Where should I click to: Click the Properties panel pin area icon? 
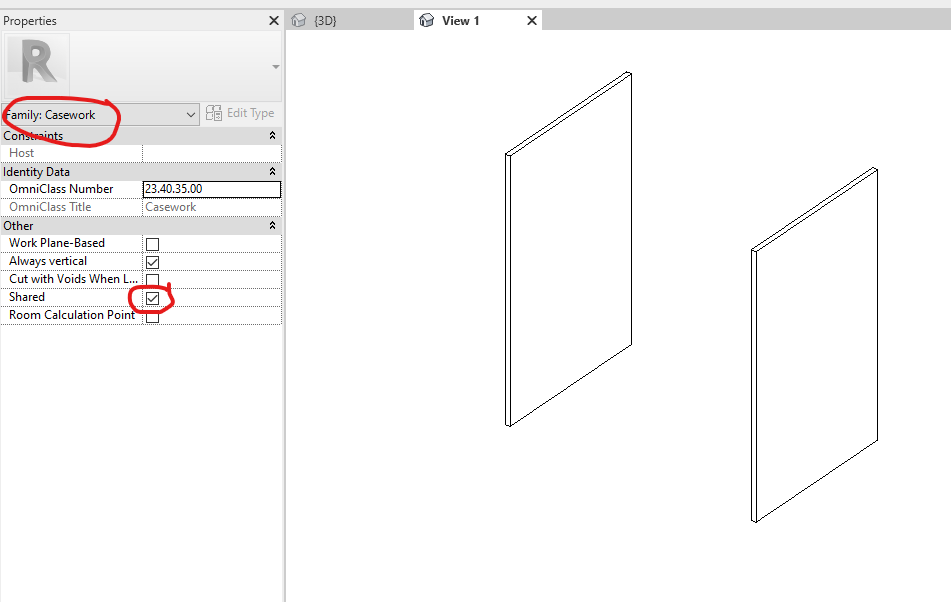[273, 20]
